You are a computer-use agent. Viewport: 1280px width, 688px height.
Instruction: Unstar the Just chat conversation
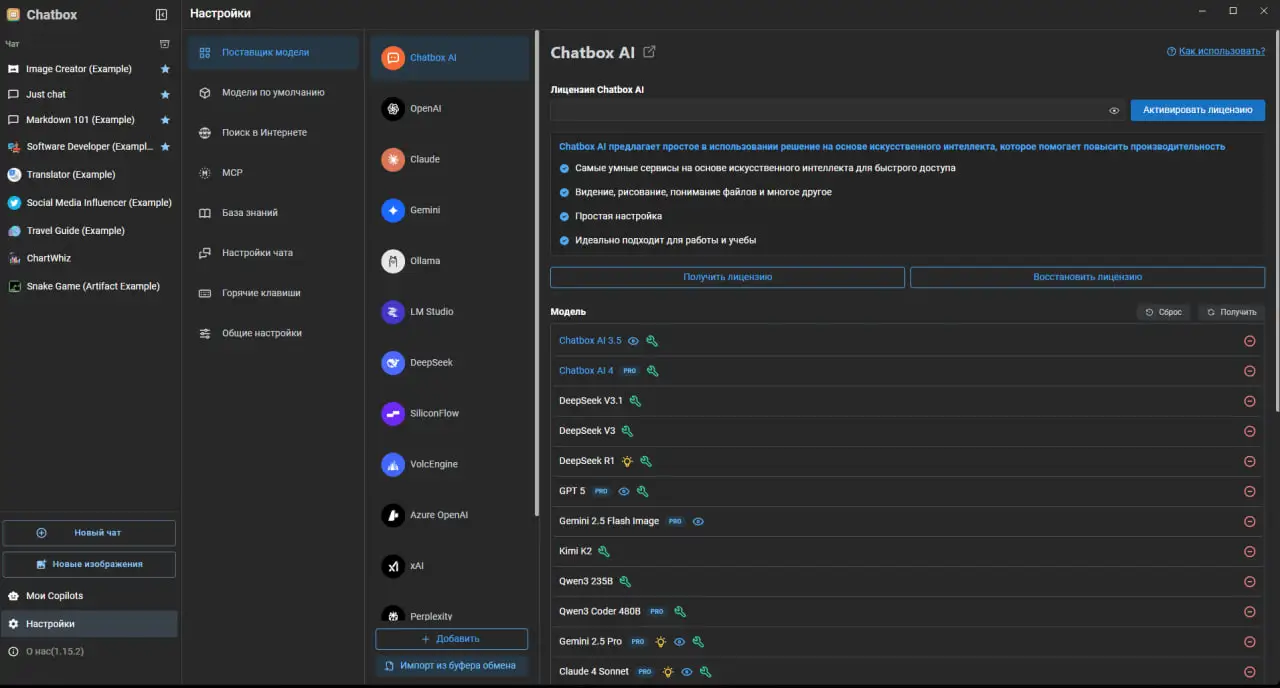165,94
